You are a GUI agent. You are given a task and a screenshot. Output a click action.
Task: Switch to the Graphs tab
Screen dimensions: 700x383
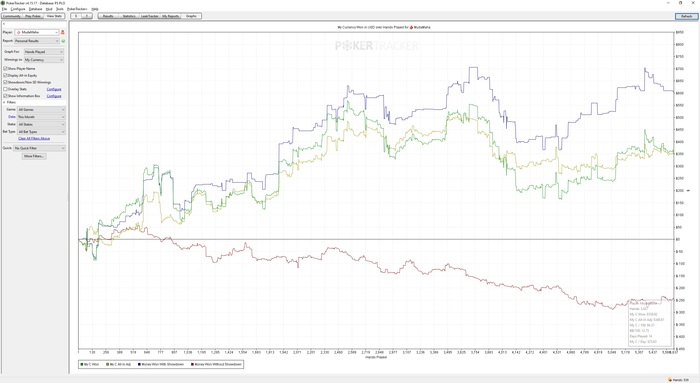191,16
